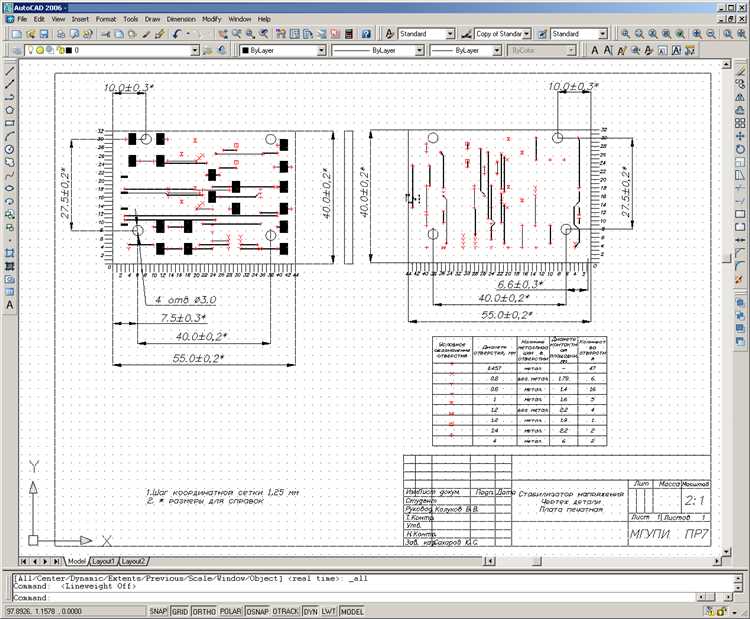The width and height of the screenshot is (750, 619).
Task: Click the Multiline Text 'A' icon at left toolbar bottom
Action: click(x=9, y=304)
